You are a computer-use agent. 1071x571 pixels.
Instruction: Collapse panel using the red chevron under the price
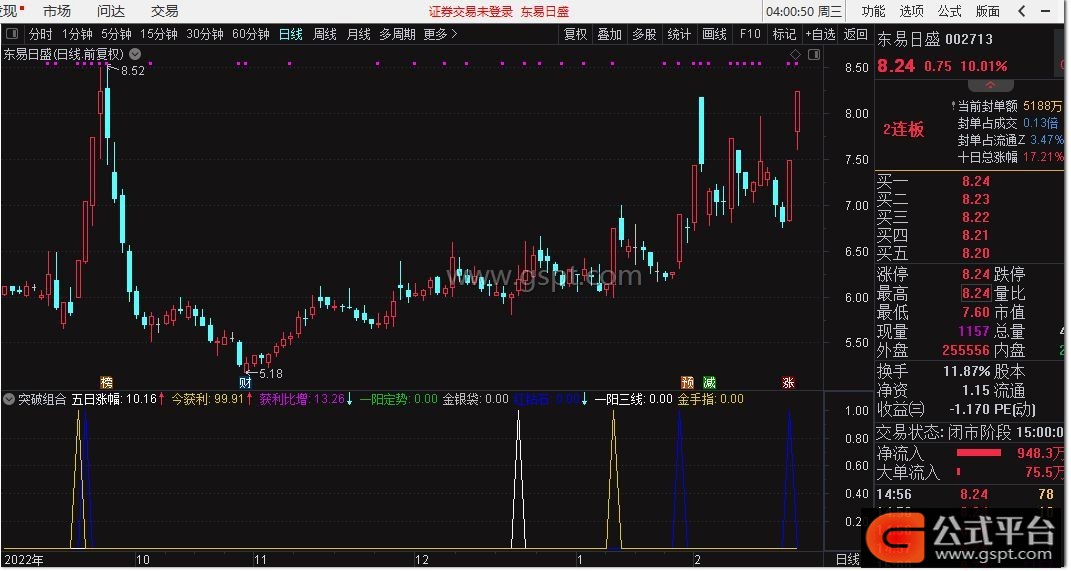click(990, 85)
